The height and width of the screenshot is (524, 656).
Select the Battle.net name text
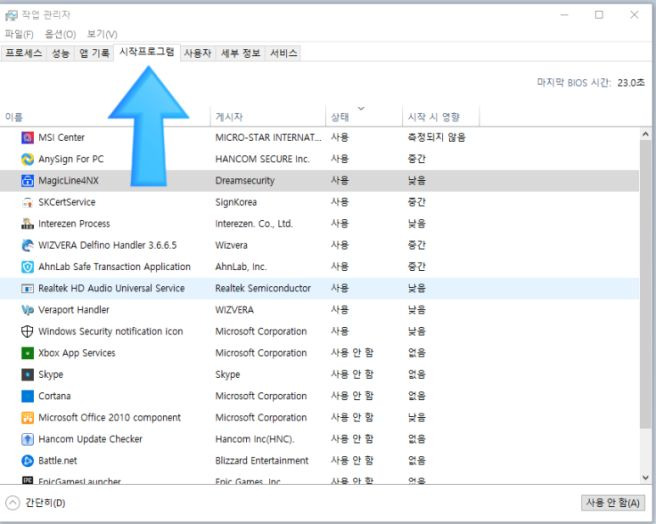[58, 461]
